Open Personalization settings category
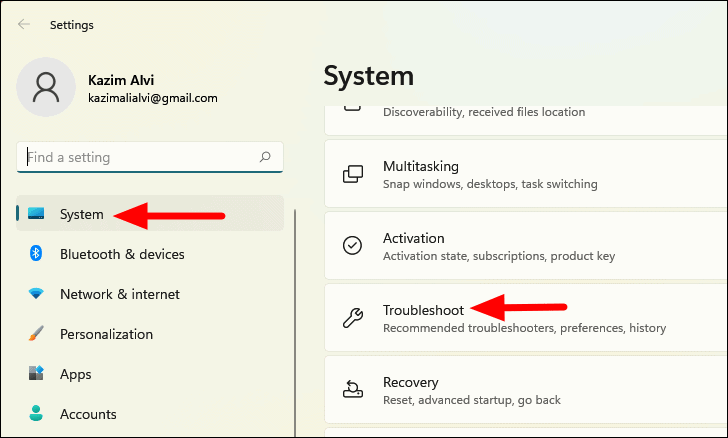The height and width of the screenshot is (438, 728). [x=150, y=333]
